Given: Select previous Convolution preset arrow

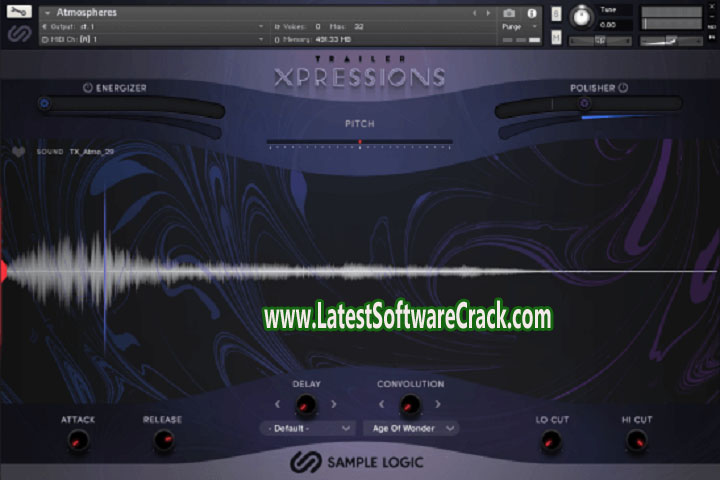Looking at the screenshot, I should click(x=382, y=404).
